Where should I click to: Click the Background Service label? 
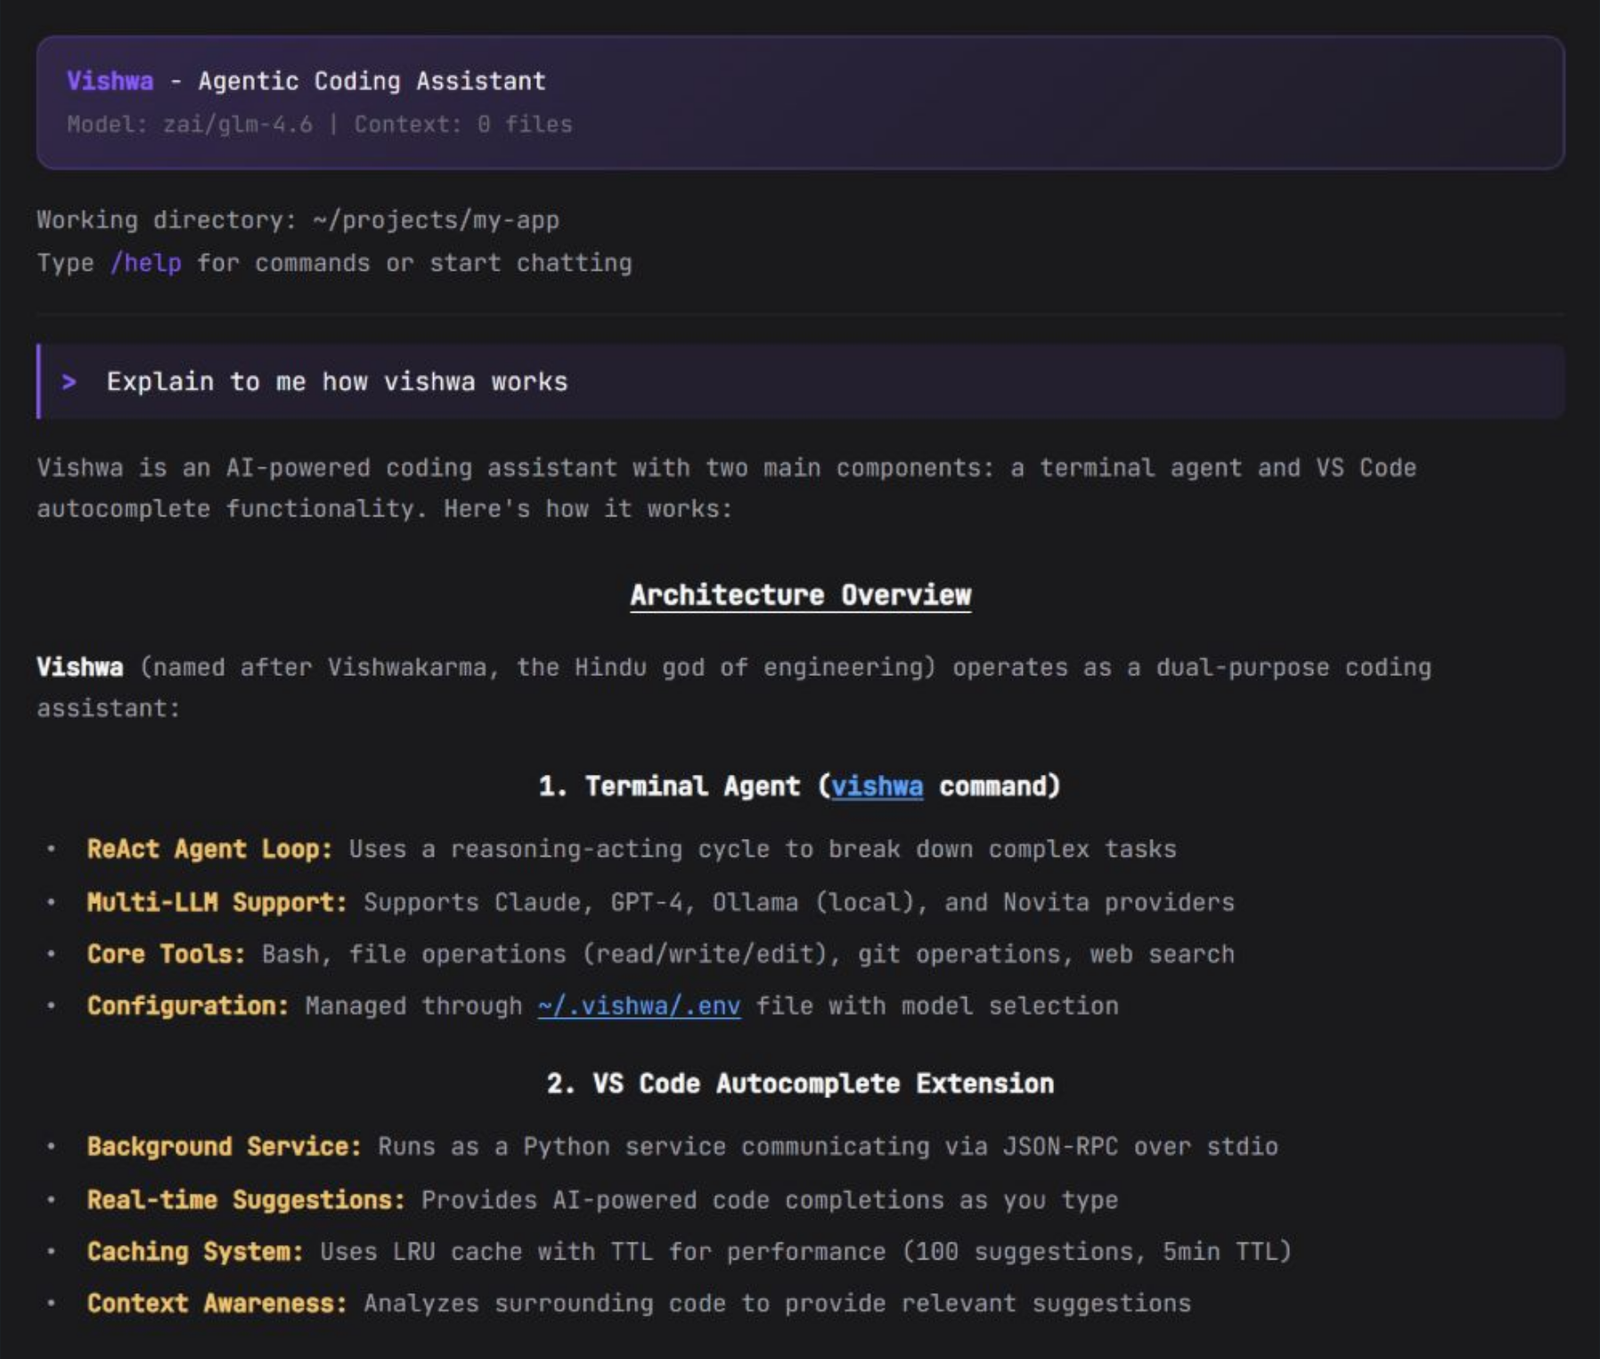point(224,1147)
